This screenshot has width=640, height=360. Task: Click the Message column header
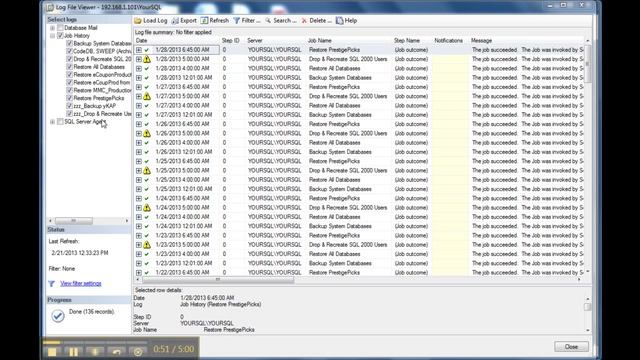pos(527,40)
